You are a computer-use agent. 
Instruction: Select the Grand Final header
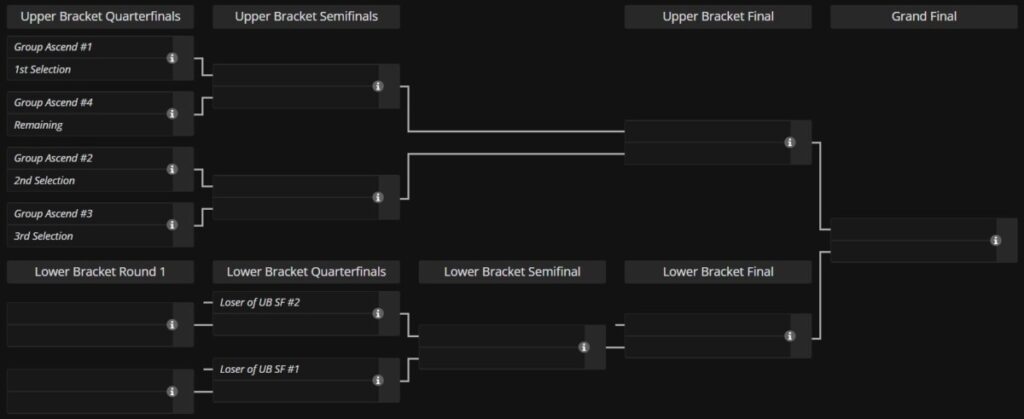[x=923, y=17]
